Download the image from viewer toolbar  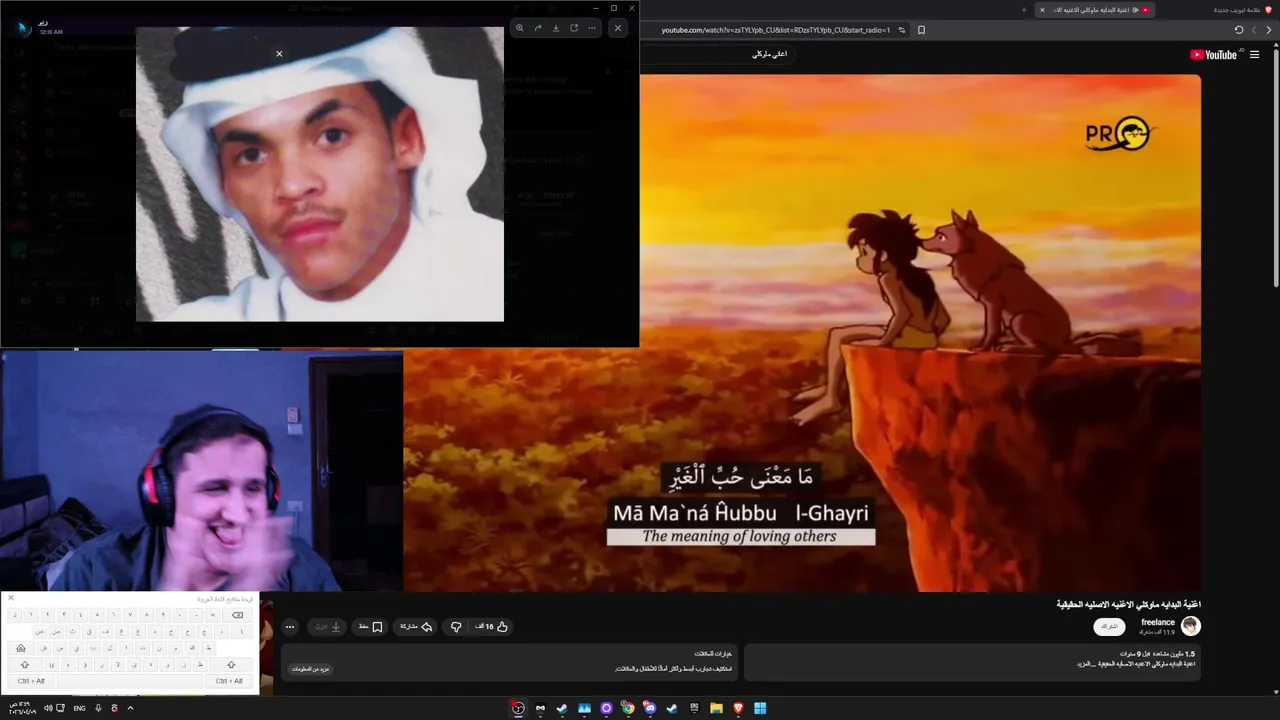556,28
